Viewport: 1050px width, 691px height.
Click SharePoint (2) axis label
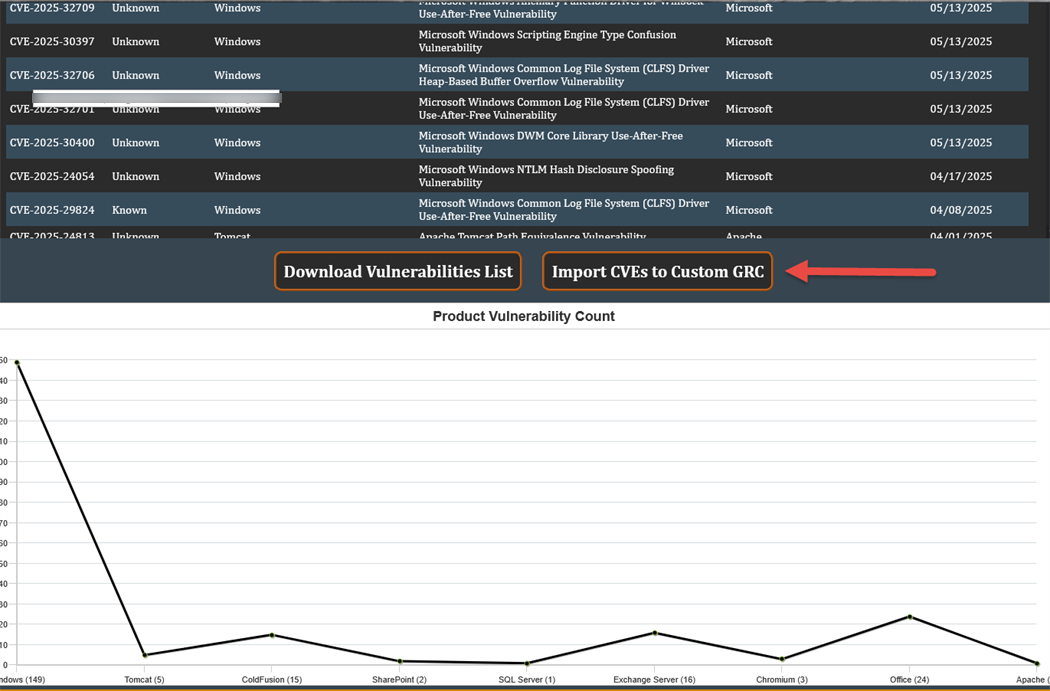pos(399,679)
